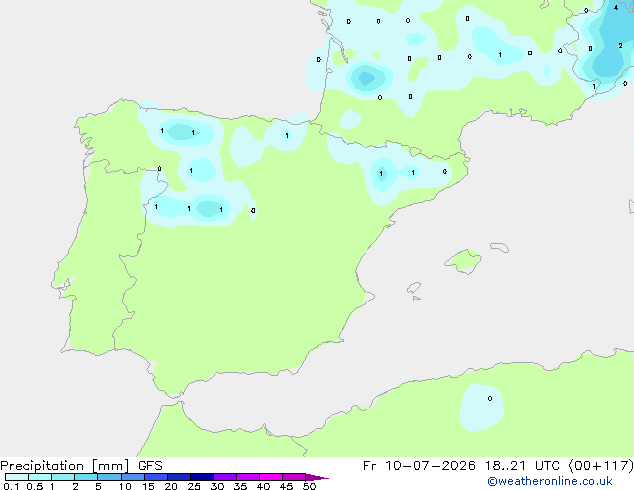Select the 20–25 mm legend swatch

pyautogui.click(x=178, y=477)
